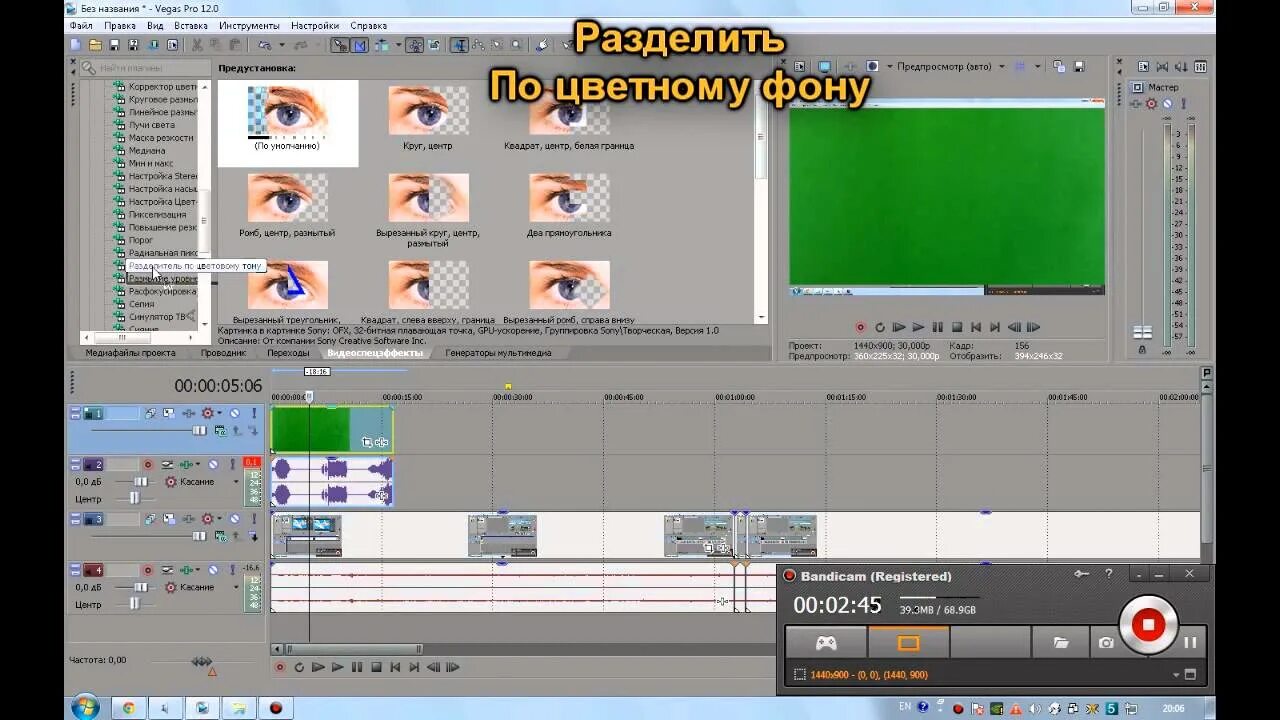Switch to Генераторы мультимедиа tab
Image resolution: width=1280 pixels, height=720 pixels.
(x=498, y=353)
